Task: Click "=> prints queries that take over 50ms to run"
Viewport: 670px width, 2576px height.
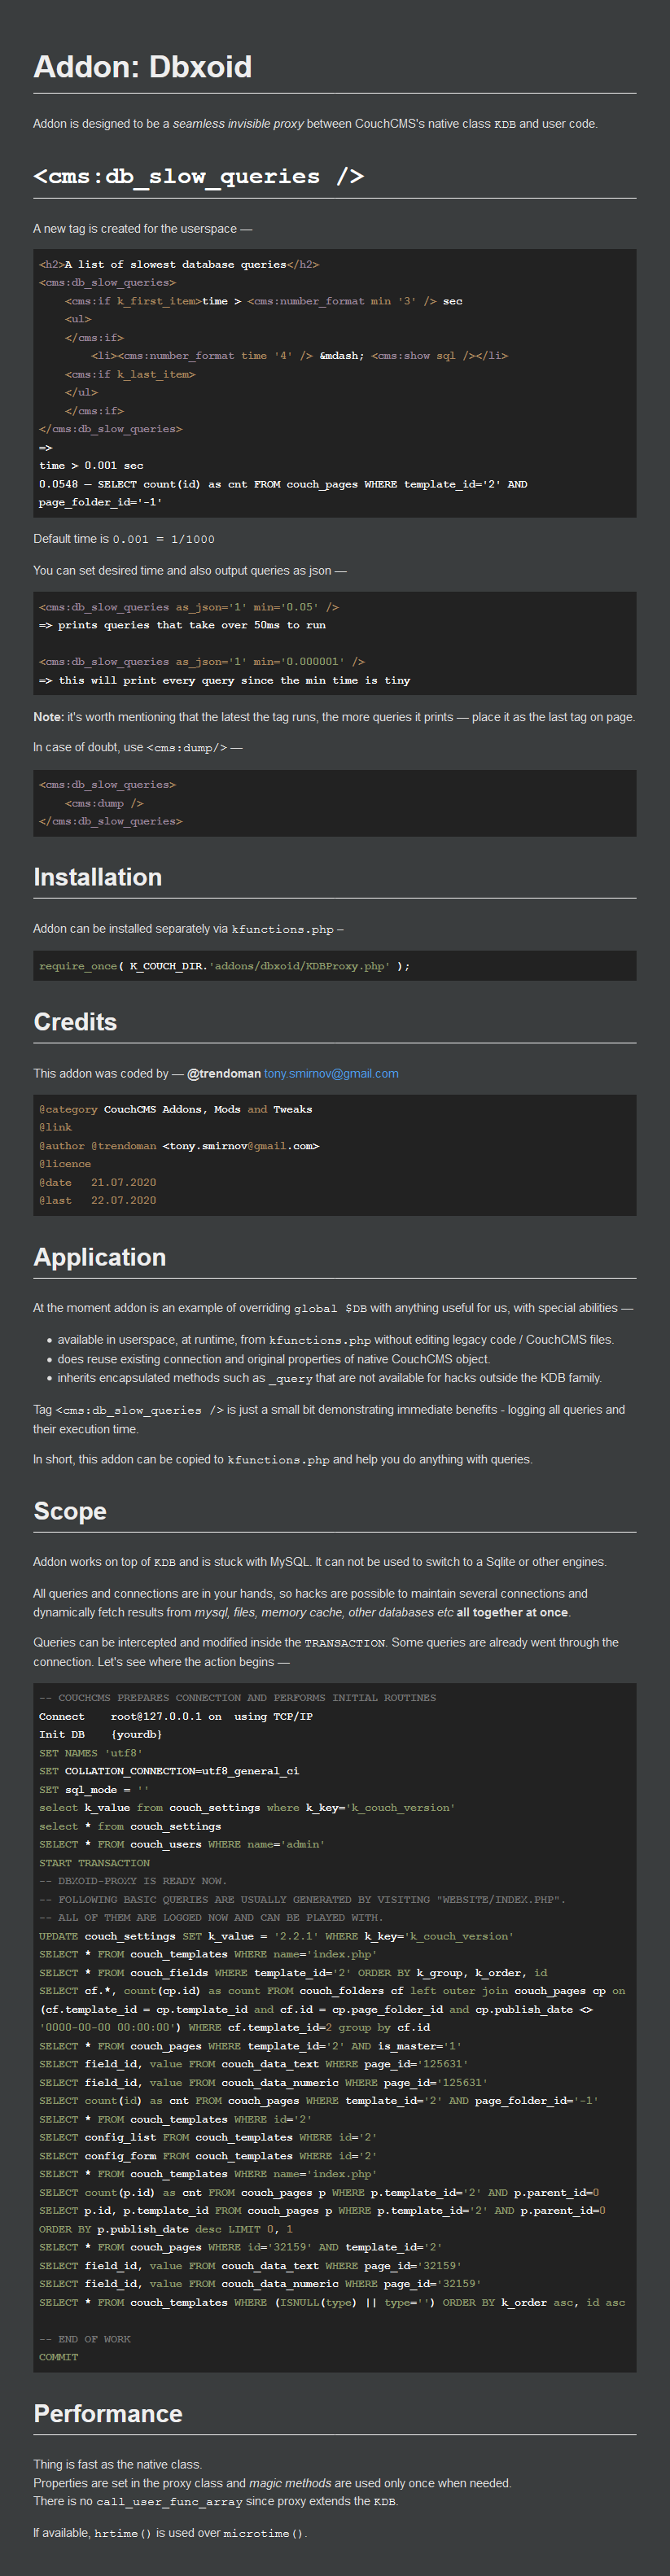Action: pyautogui.click(x=182, y=625)
